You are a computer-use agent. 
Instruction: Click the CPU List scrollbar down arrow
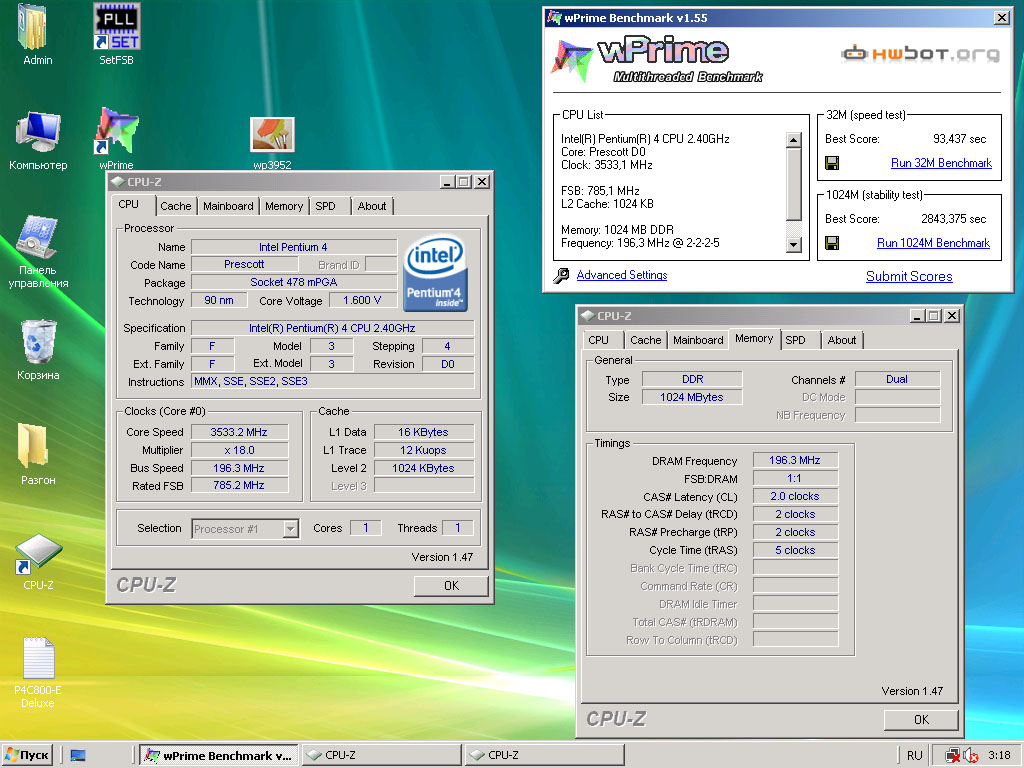[x=793, y=245]
